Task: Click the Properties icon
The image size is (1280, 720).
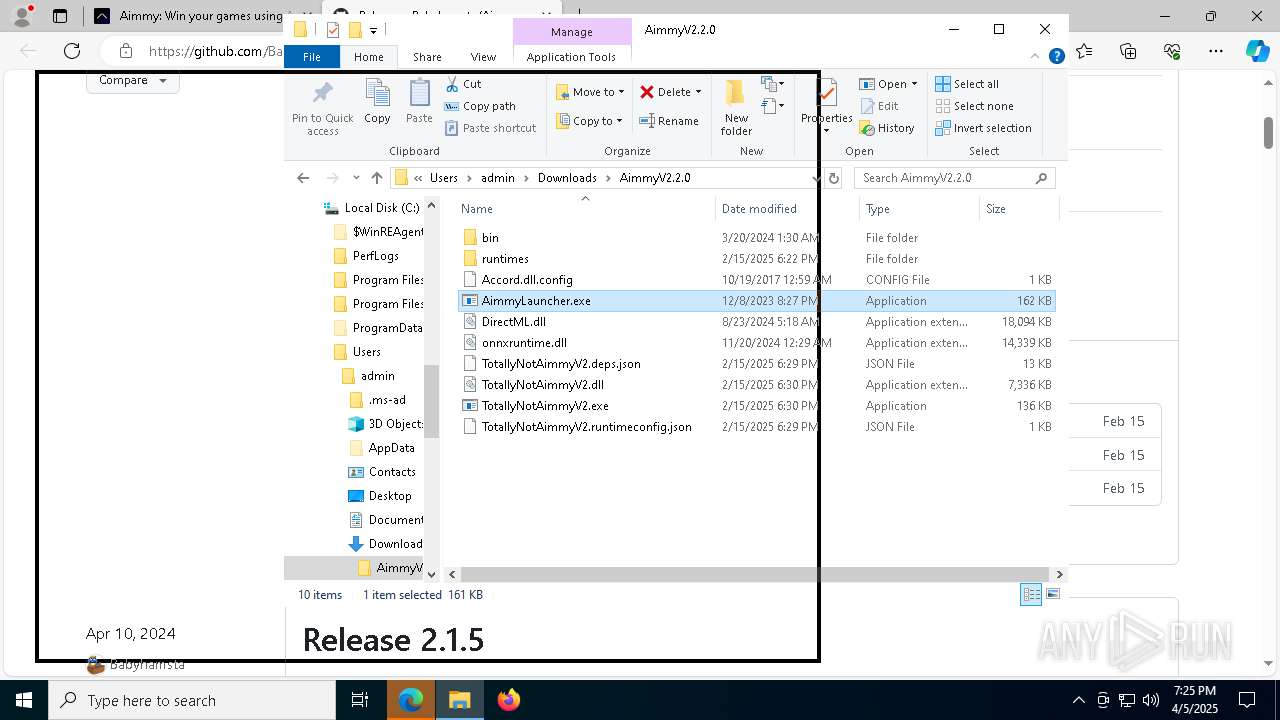Action: [x=826, y=107]
